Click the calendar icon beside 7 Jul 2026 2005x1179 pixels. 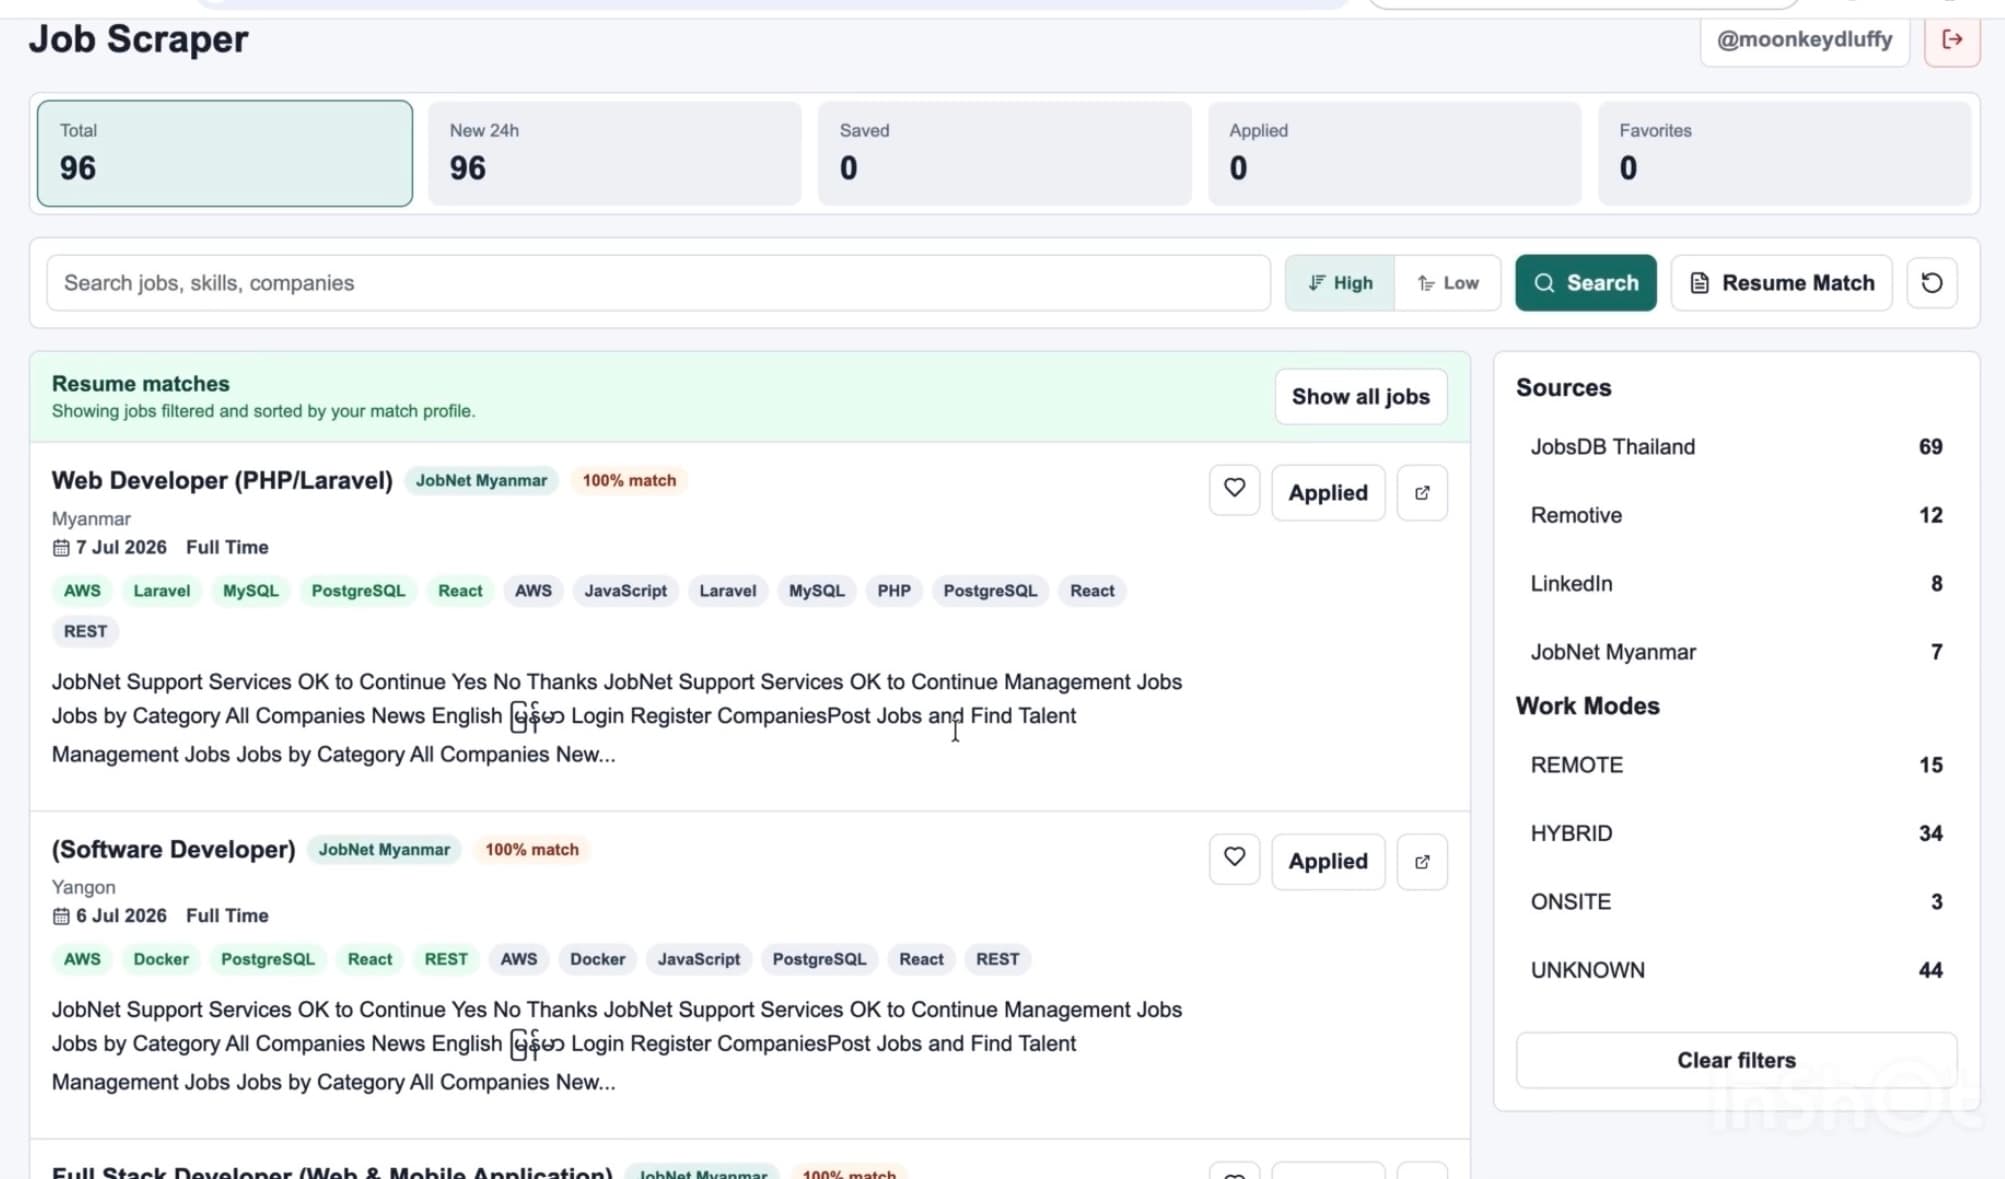coord(61,547)
